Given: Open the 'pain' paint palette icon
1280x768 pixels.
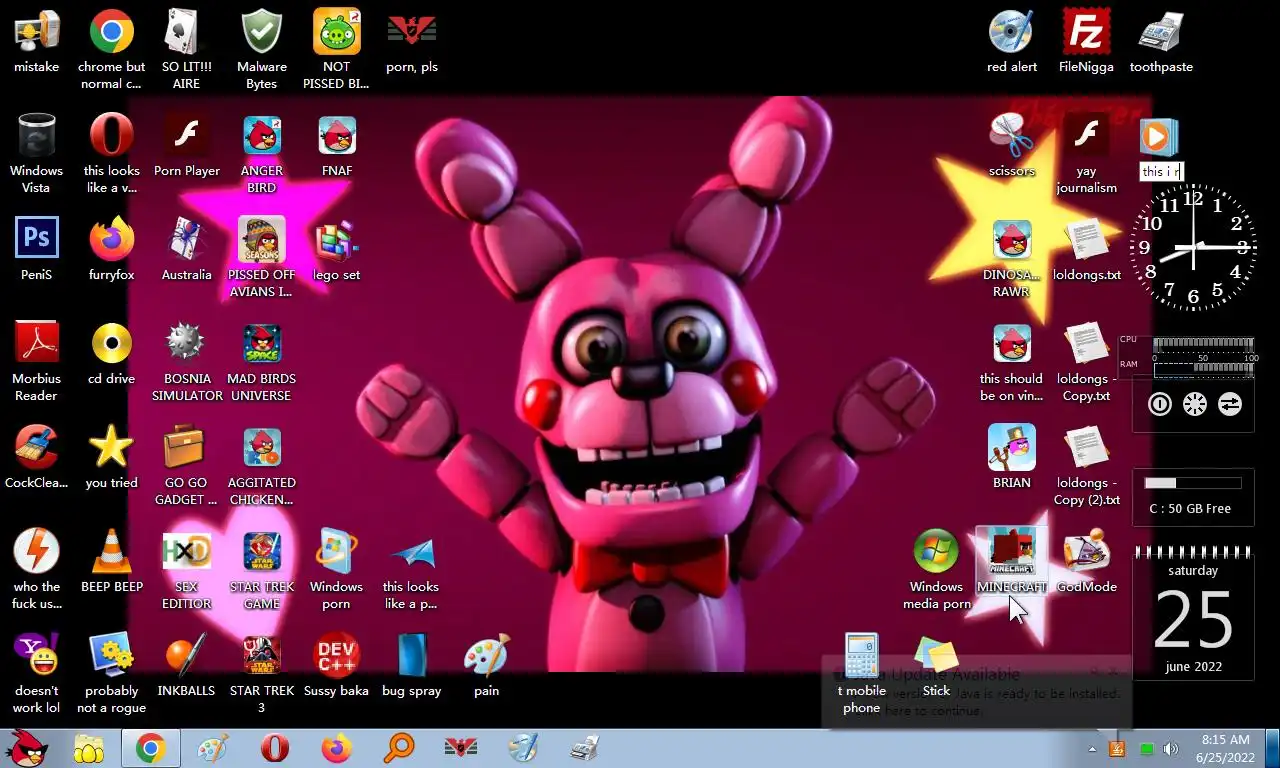Looking at the screenshot, I should tap(487, 666).
